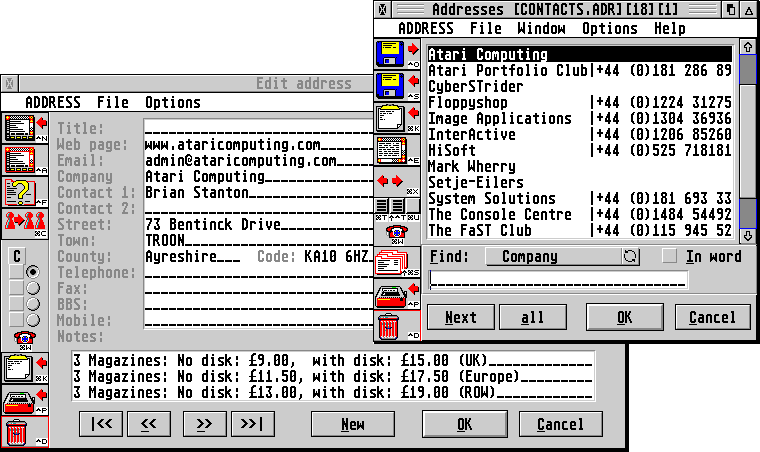Open File menu in Edit address window
The image size is (760, 452).
tap(112, 102)
